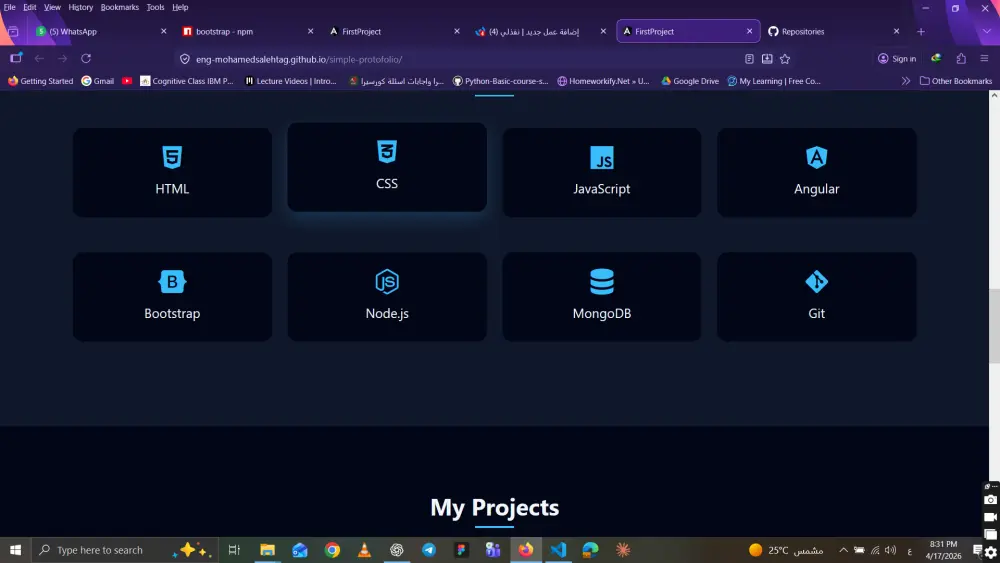Open the Bookmarks menu
Screen dimensions: 1000x563
[119, 7]
